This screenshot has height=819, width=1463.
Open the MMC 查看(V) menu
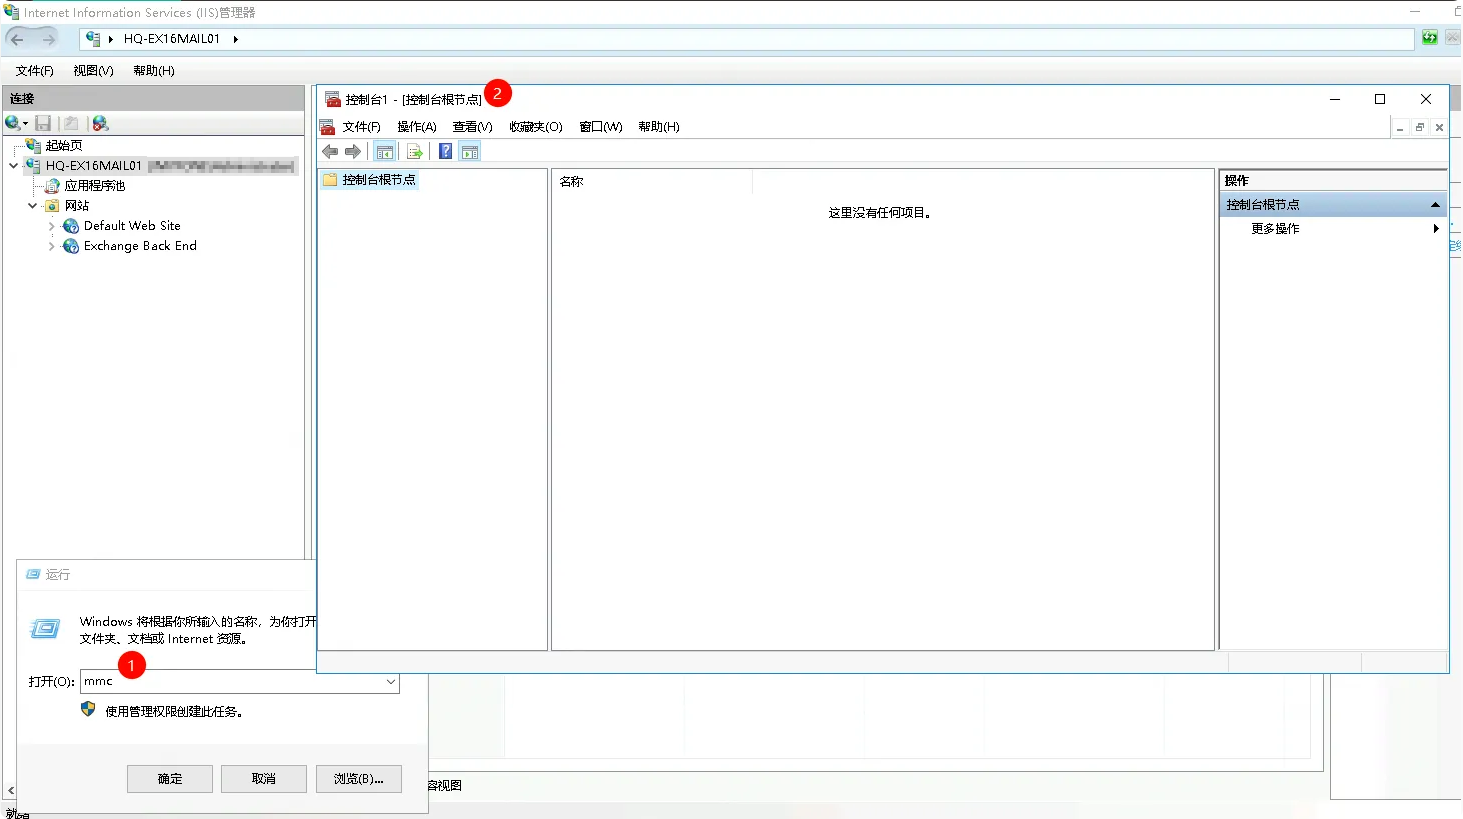click(473, 127)
